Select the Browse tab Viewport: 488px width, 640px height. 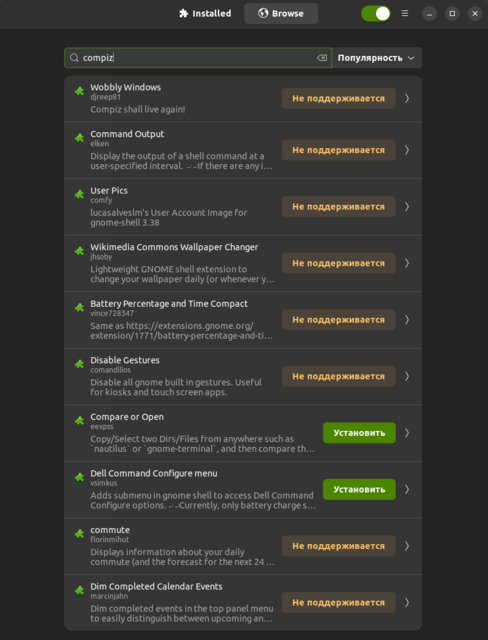pyautogui.click(x=281, y=13)
